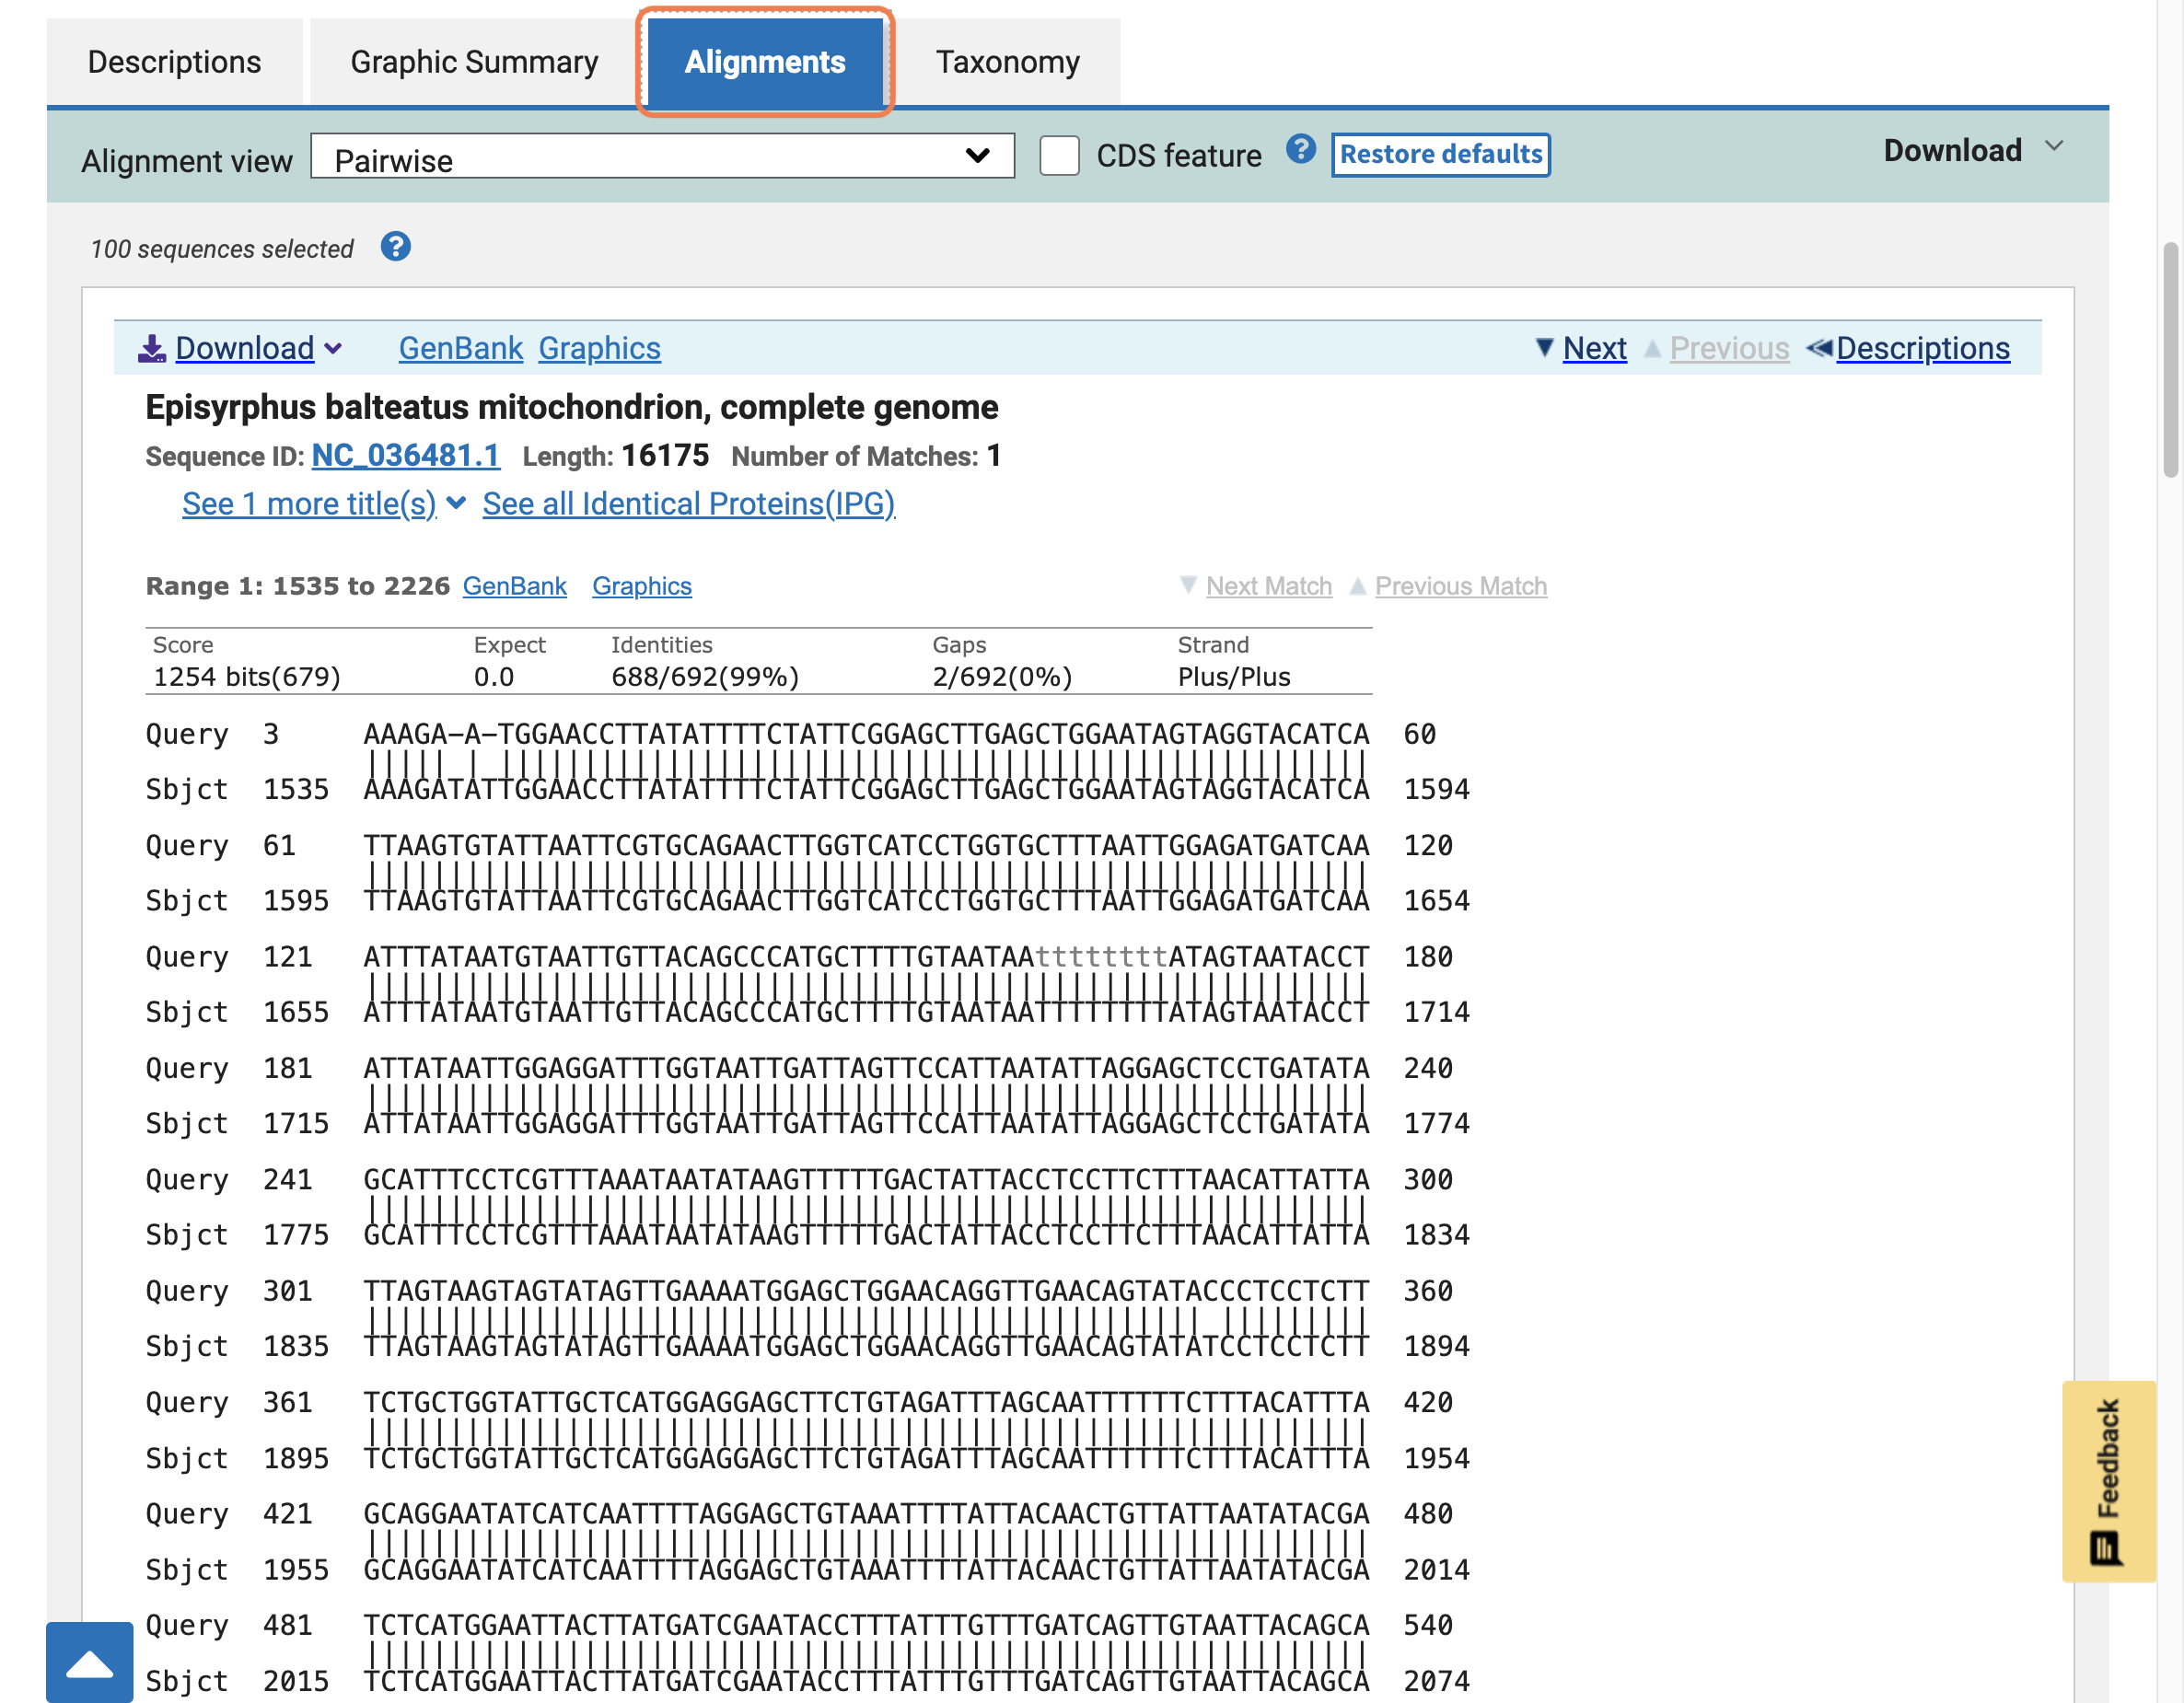This screenshot has height=1703, width=2184.
Task: Select the title Episyrphus balteatus mitochondrion, complete genome
Action: pos(571,407)
